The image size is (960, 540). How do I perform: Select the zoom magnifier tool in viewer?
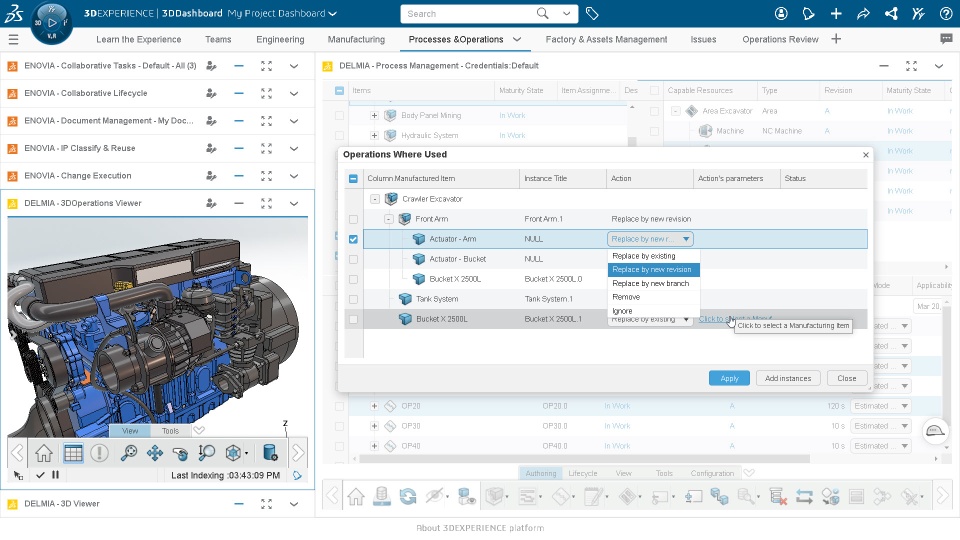click(128, 453)
